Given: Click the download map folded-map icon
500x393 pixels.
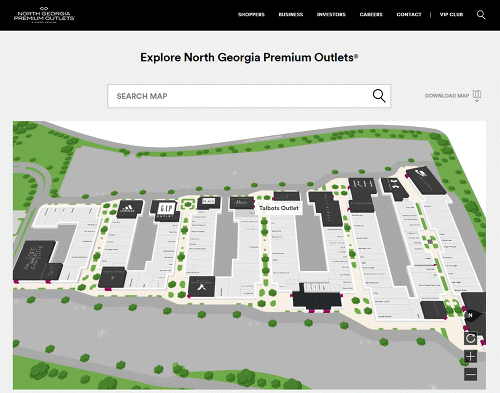Looking at the screenshot, I should pos(477,96).
